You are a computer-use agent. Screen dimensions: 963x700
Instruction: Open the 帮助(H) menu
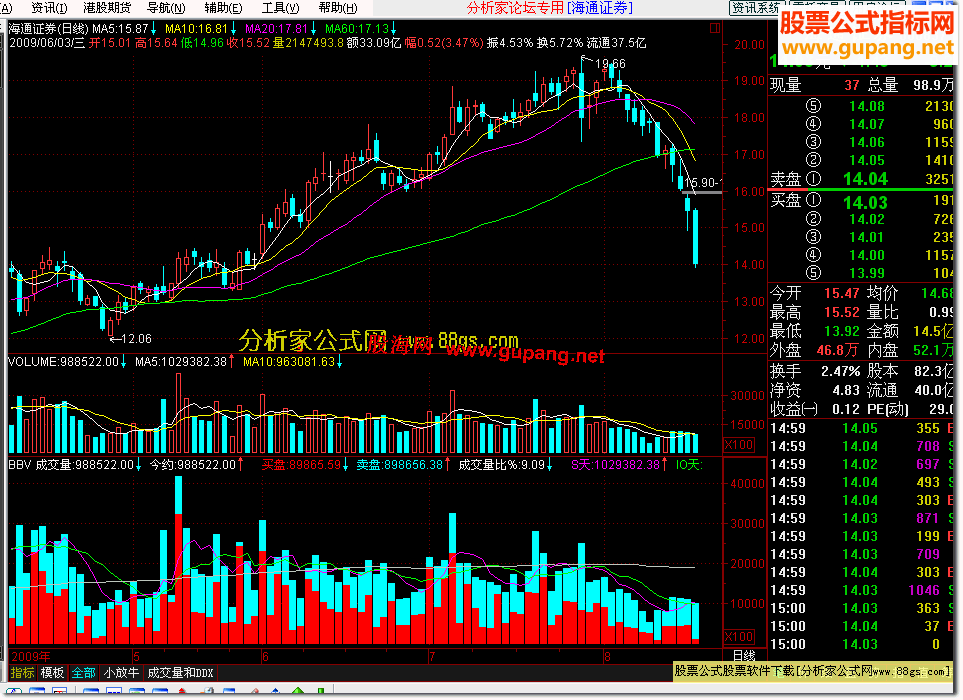point(338,8)
